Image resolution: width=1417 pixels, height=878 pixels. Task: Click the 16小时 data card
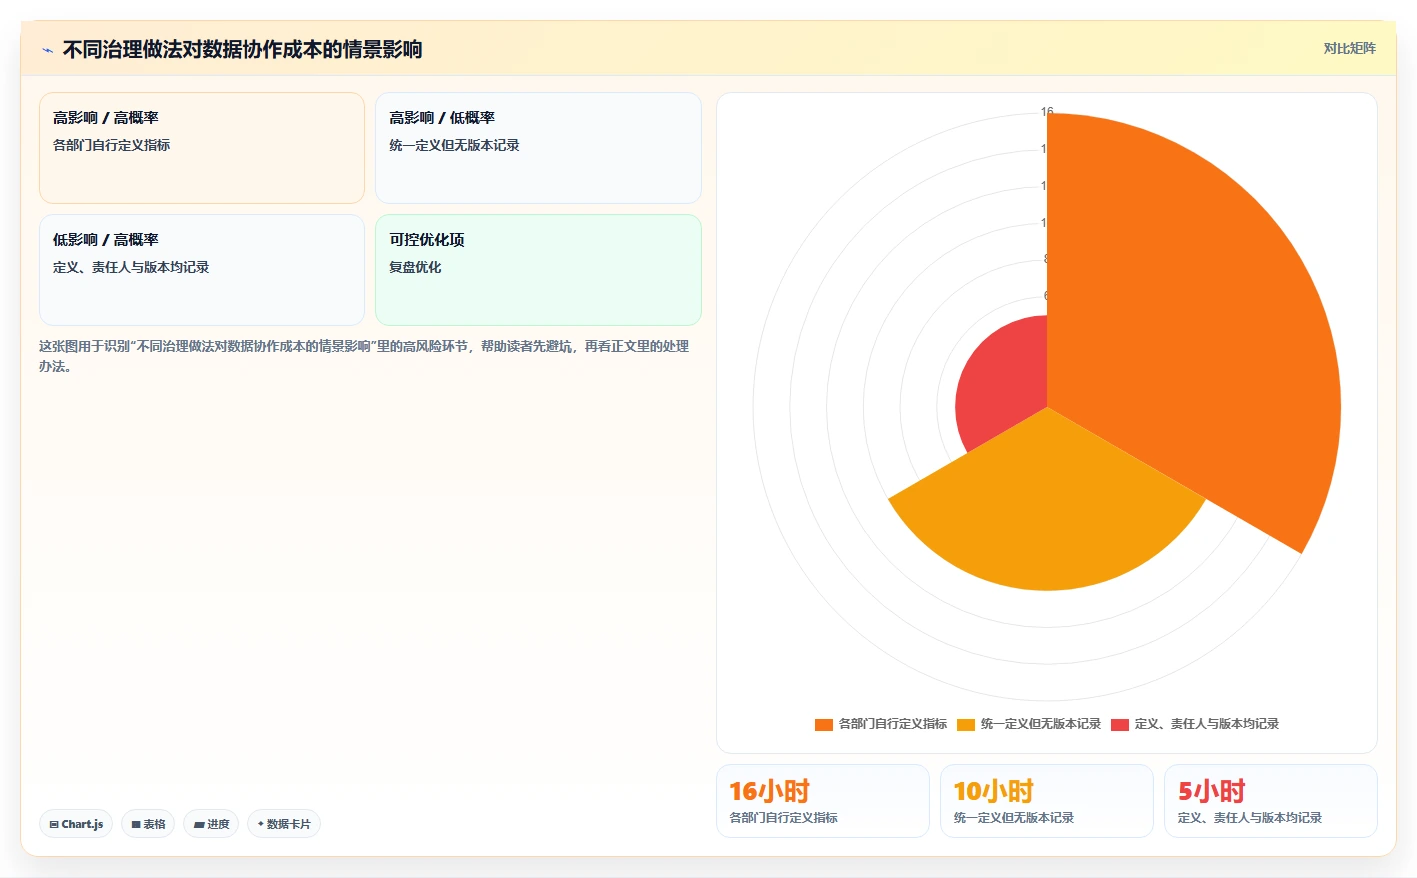pos(823,801)
